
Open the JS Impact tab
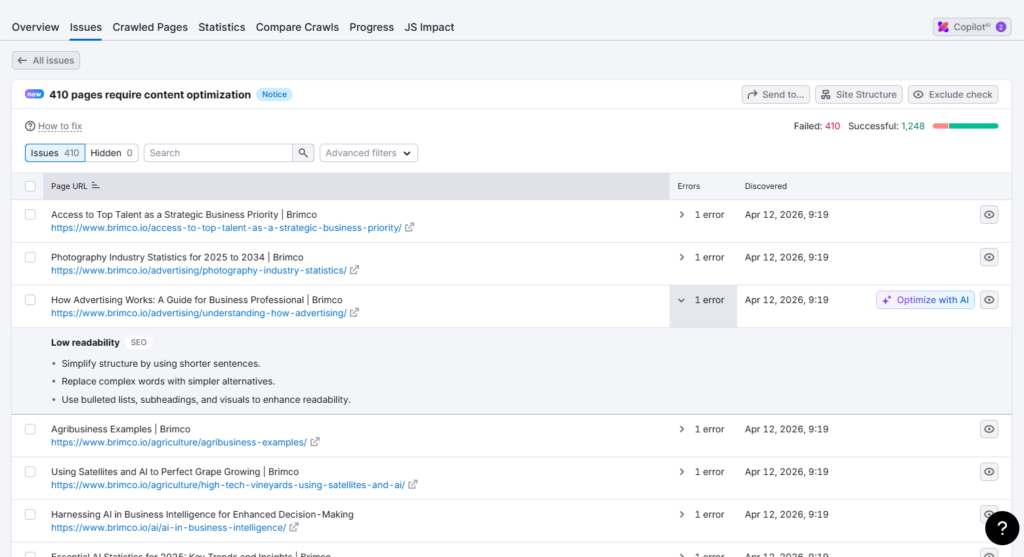click(x=429, y=27)
